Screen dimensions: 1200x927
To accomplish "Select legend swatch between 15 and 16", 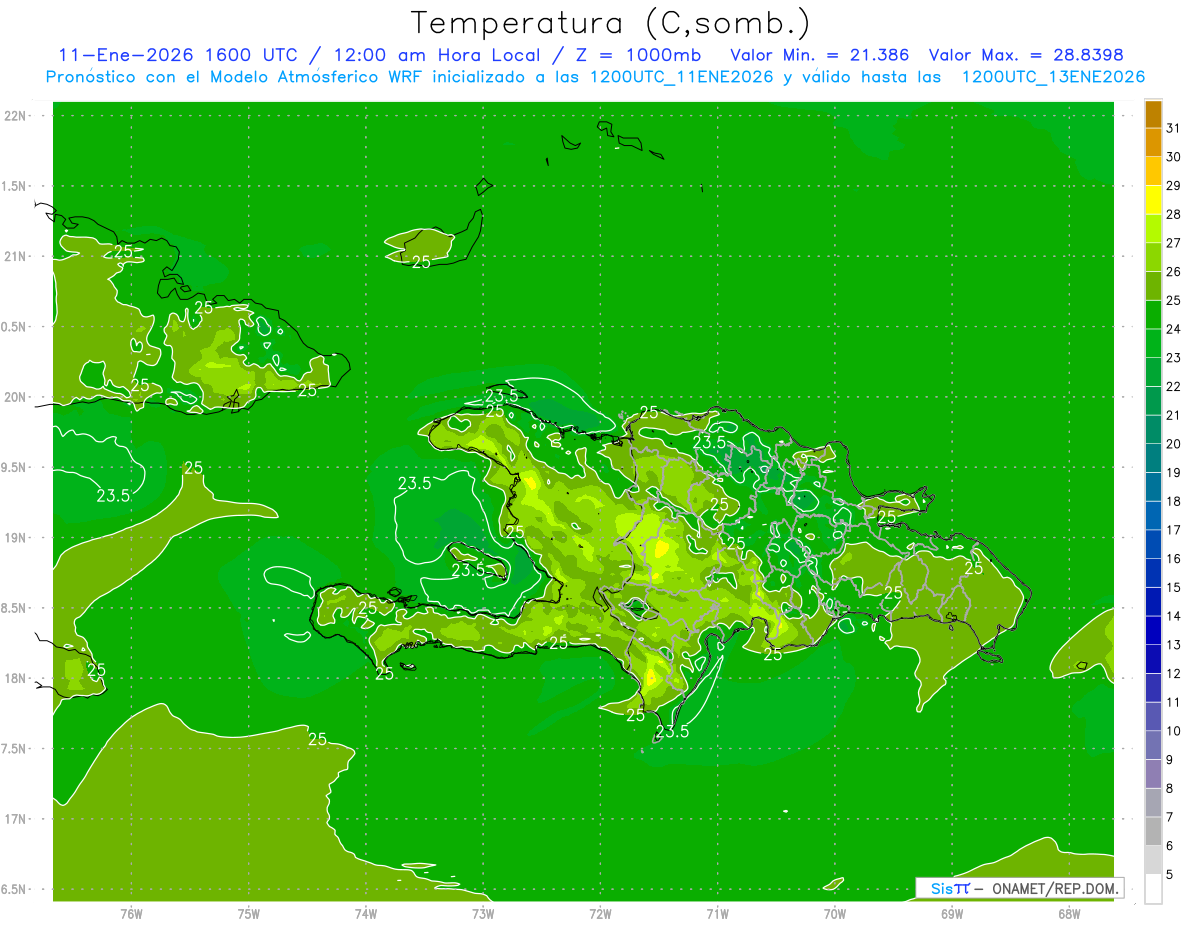I will (1153, 572).
